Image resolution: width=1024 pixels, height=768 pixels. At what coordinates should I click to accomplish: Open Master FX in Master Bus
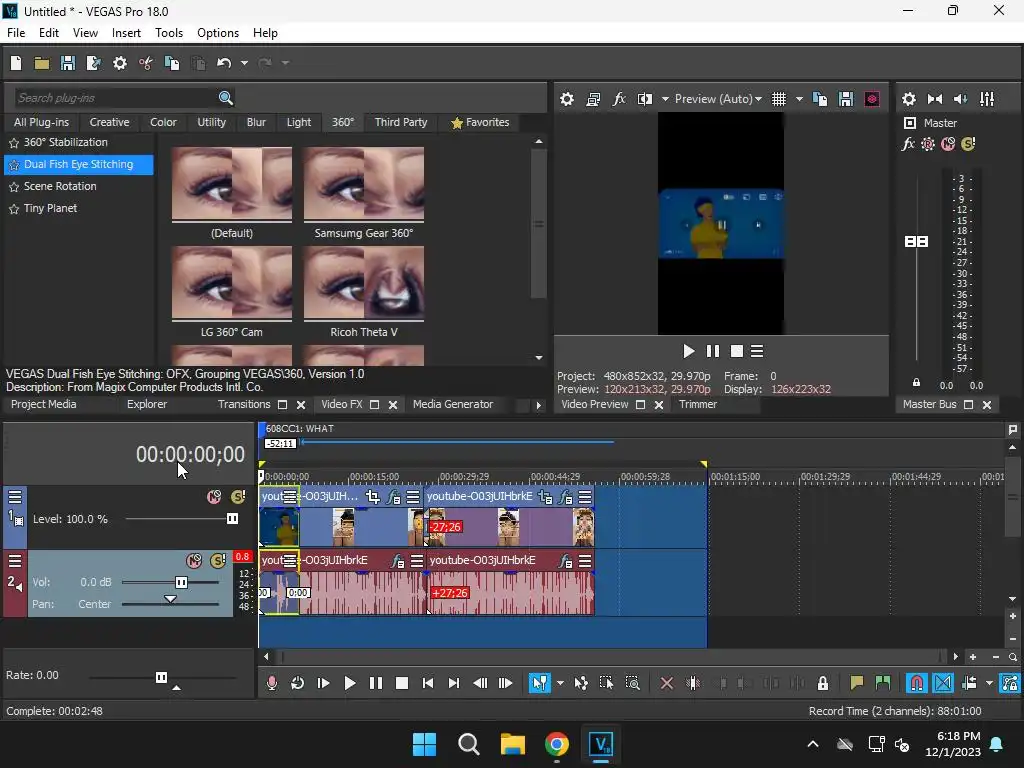click(908, 144)
